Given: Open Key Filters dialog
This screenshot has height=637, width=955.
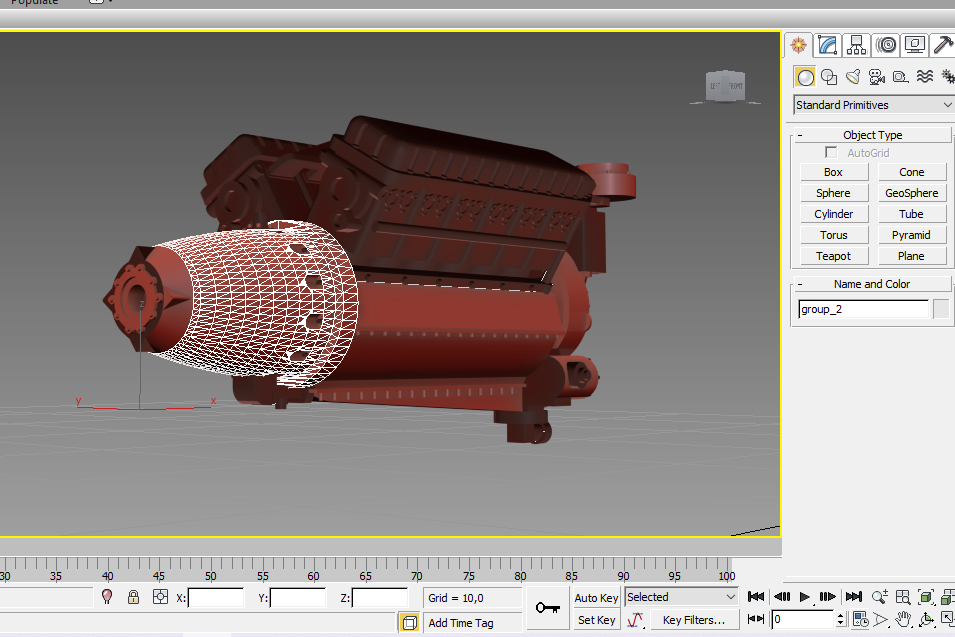Looking at the screenshot, I should [x=693, y=620].
